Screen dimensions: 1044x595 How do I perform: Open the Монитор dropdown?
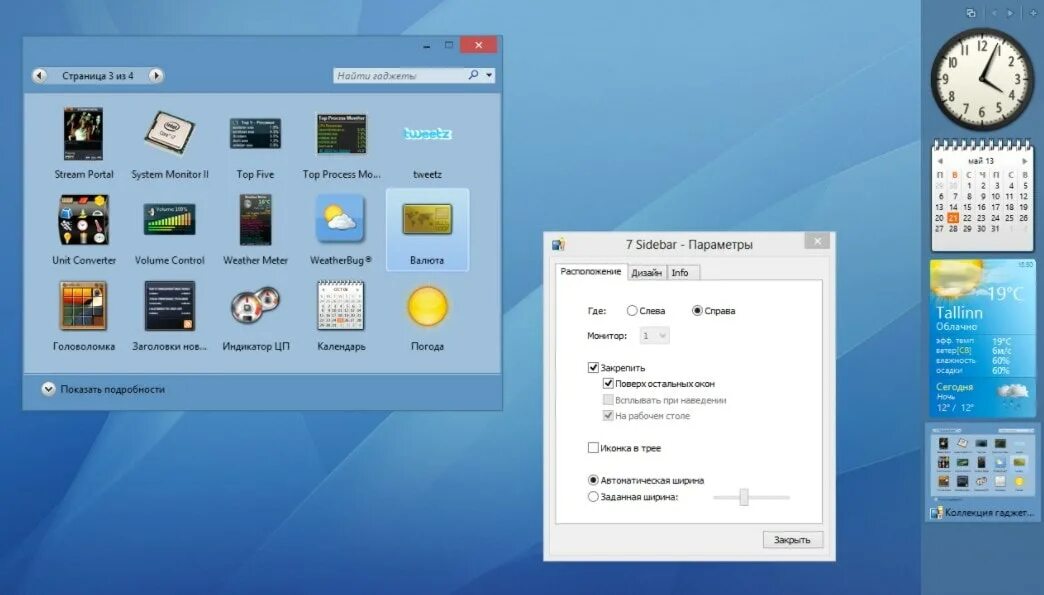[x=654, y=335]
